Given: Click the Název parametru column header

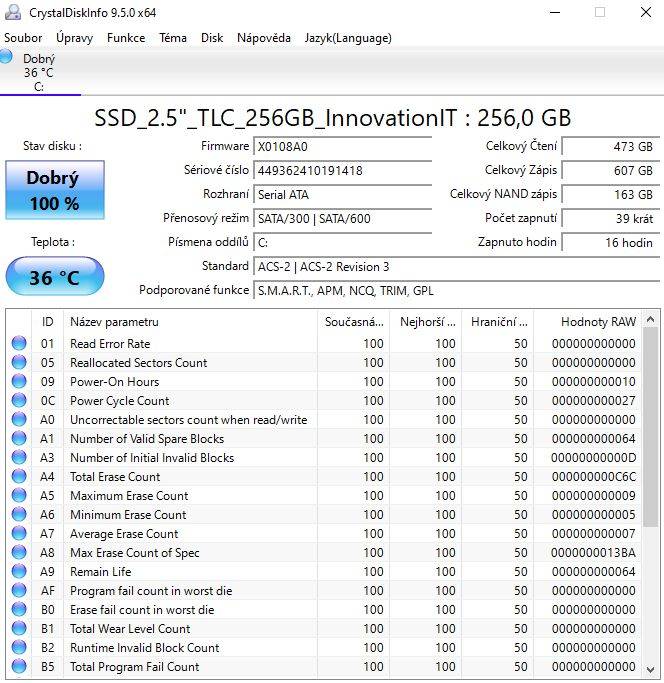Looking at the screenshot, I should pos(190,322).
